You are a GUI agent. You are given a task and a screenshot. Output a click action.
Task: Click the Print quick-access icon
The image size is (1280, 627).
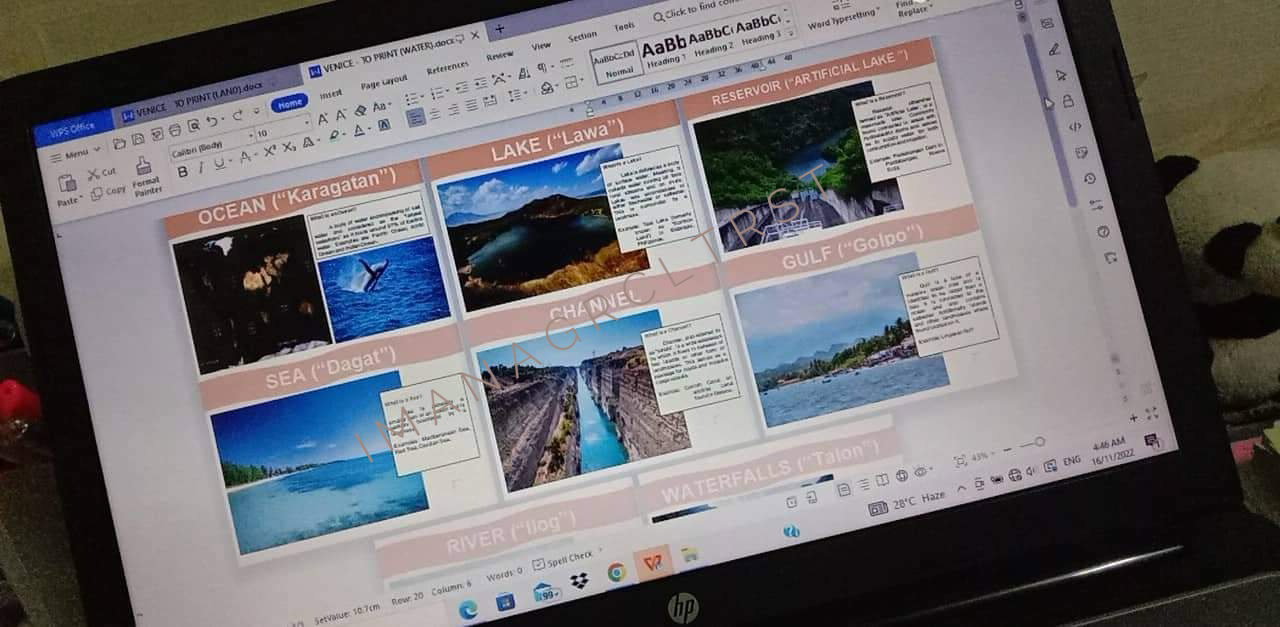(175, 130)
